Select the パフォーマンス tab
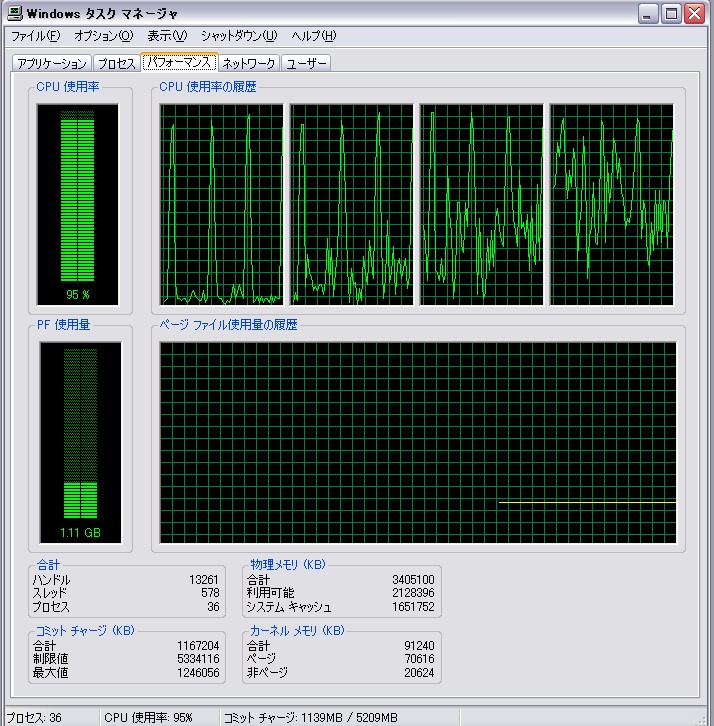This screenshot has width=714, height=726. point(179,62)
